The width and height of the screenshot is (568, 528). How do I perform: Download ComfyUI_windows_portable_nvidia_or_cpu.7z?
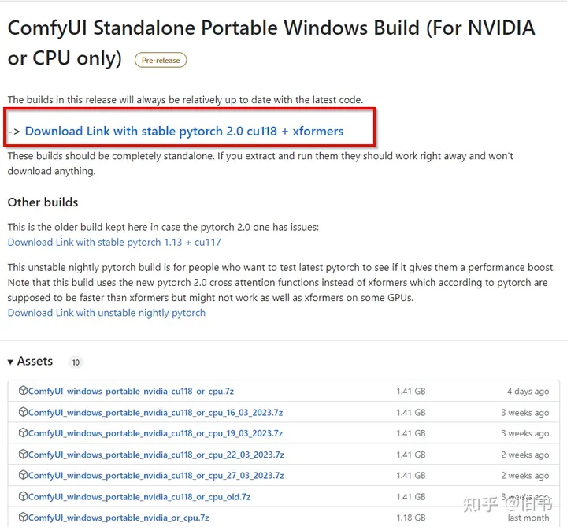(119, 518)
